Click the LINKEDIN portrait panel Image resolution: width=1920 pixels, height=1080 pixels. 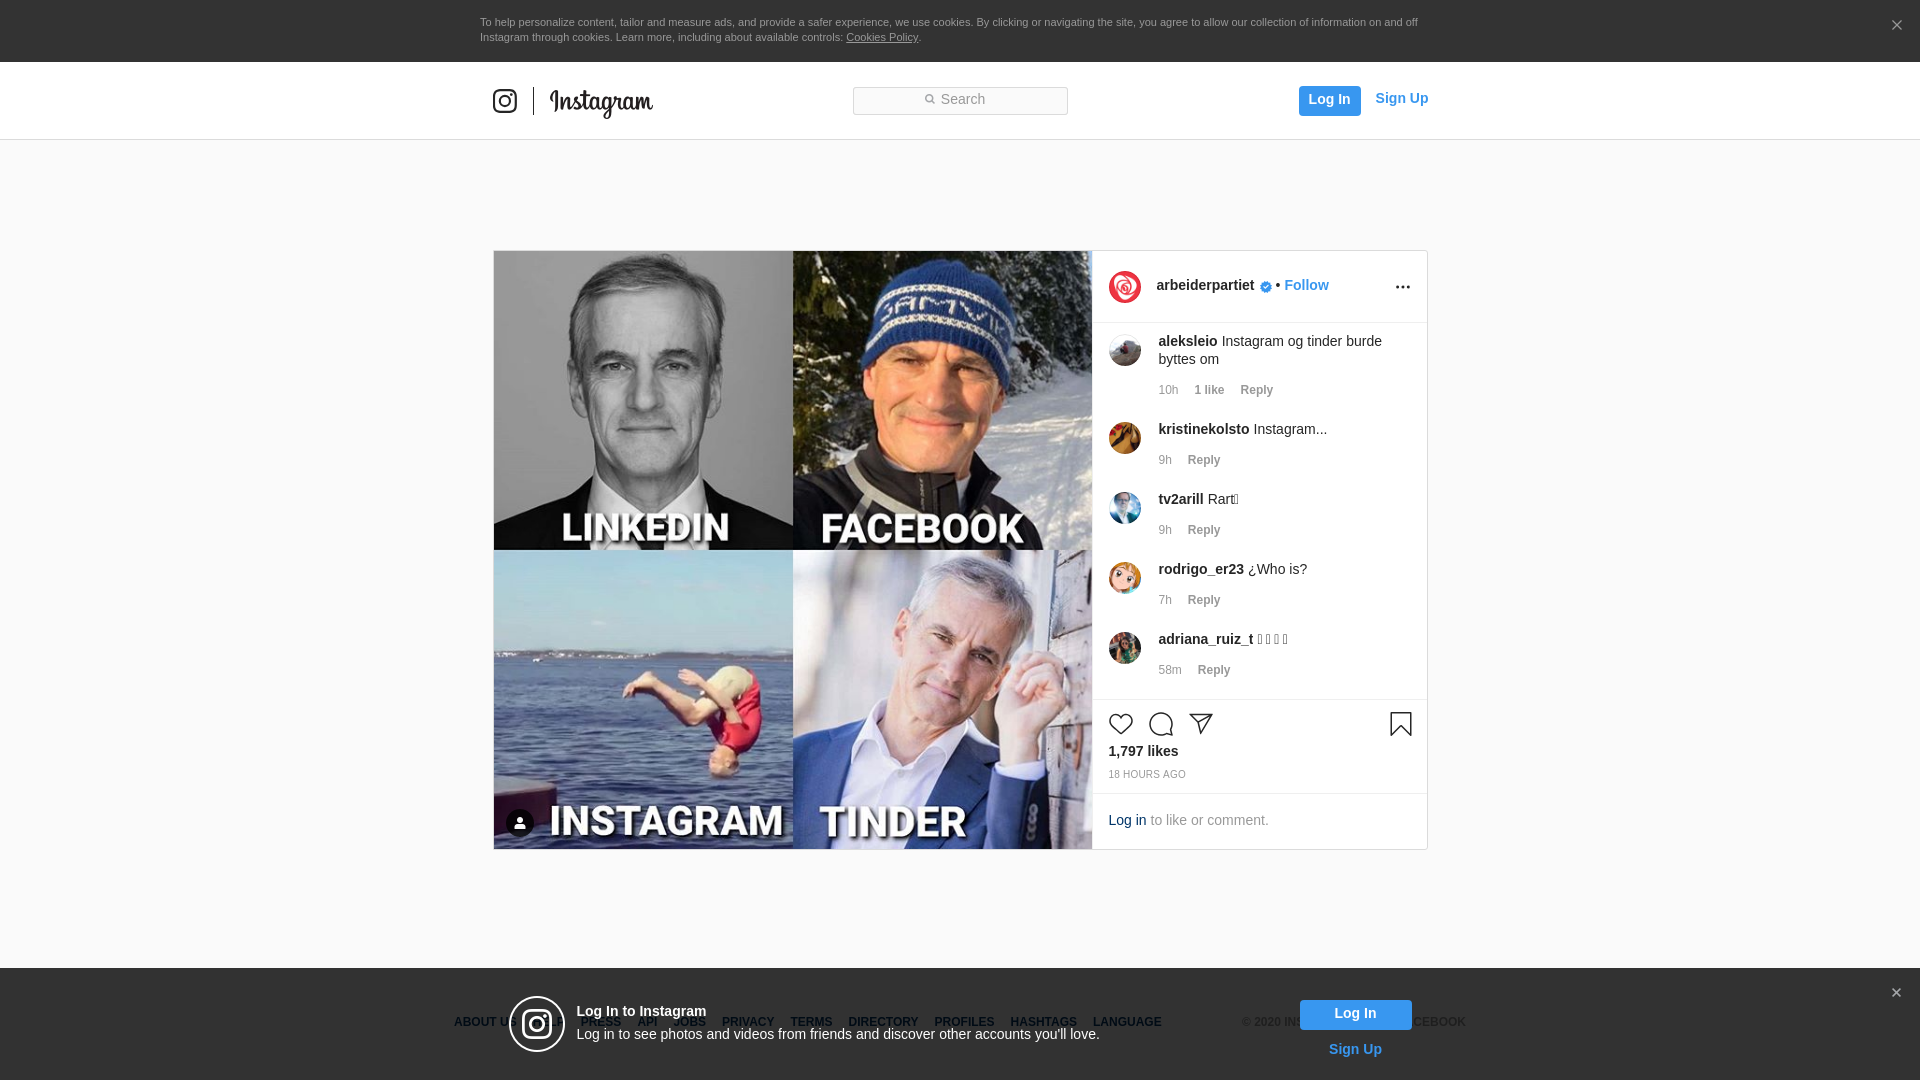coord(643,400)
